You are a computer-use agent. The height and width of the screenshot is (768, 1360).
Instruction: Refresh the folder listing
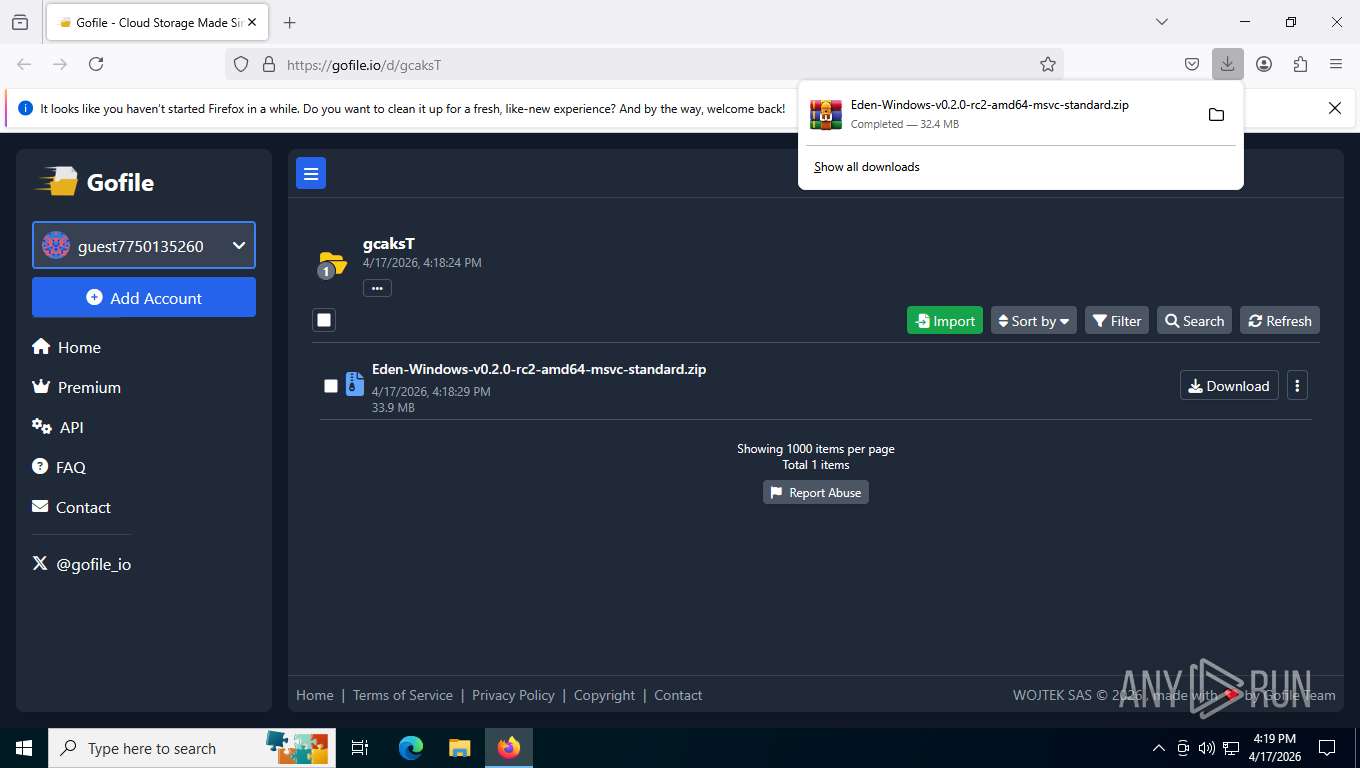click(1280, 320)
